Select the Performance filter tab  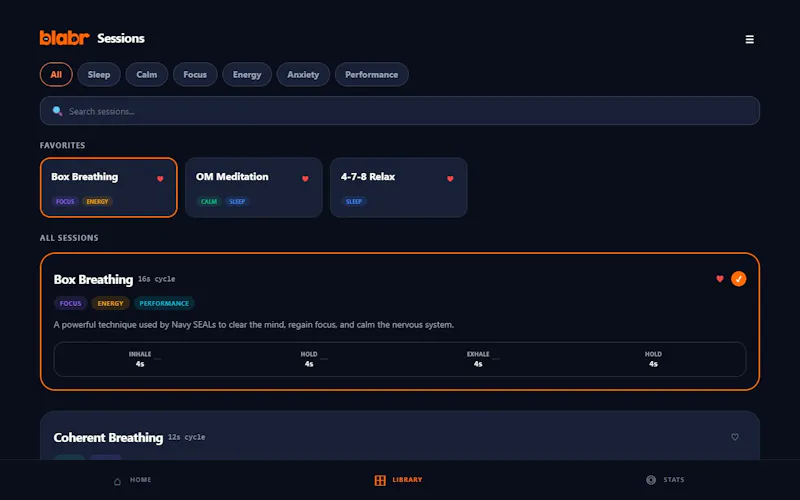point(371,74)
